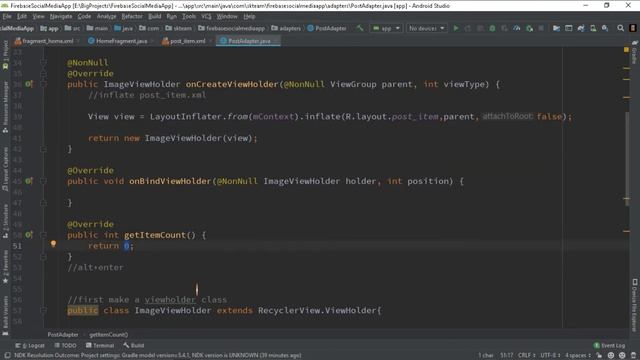Click the adapters folder in the navigation bar
This screenshot has width=640, height=360.
(286, 28)
